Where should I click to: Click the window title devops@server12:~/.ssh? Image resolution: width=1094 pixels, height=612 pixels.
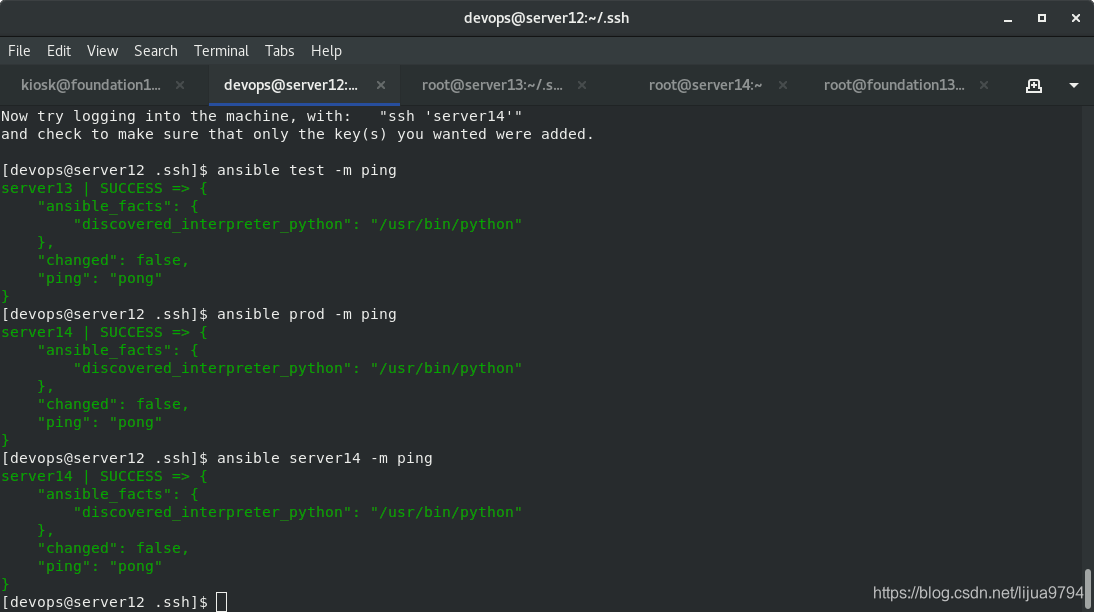pyautogui.click(x=546, y=18)
